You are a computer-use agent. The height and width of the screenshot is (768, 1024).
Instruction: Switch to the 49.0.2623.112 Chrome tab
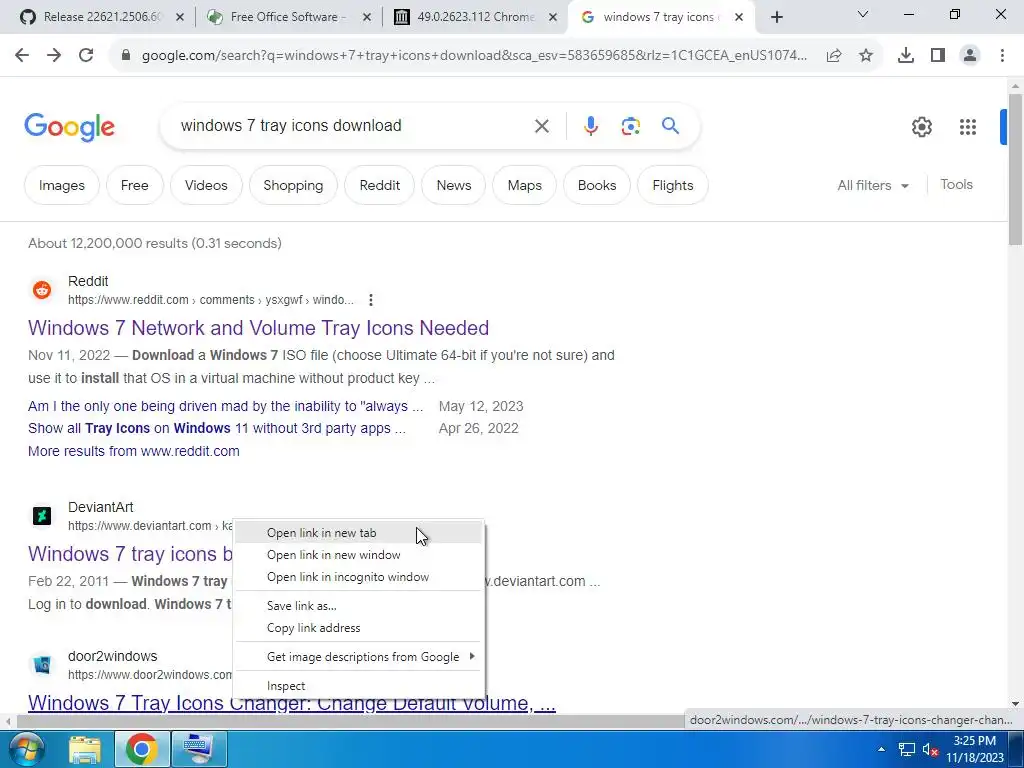[475, 17]
